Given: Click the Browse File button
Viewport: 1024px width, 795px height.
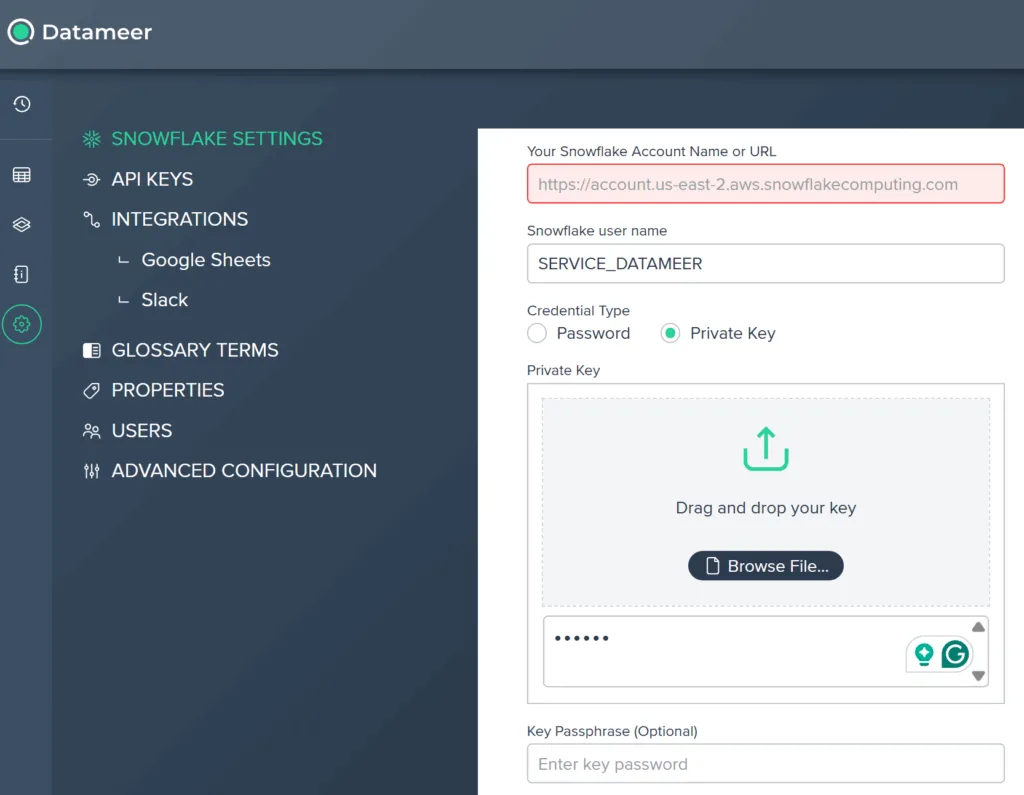Looking at the screenshot, I should click(765, 566).
